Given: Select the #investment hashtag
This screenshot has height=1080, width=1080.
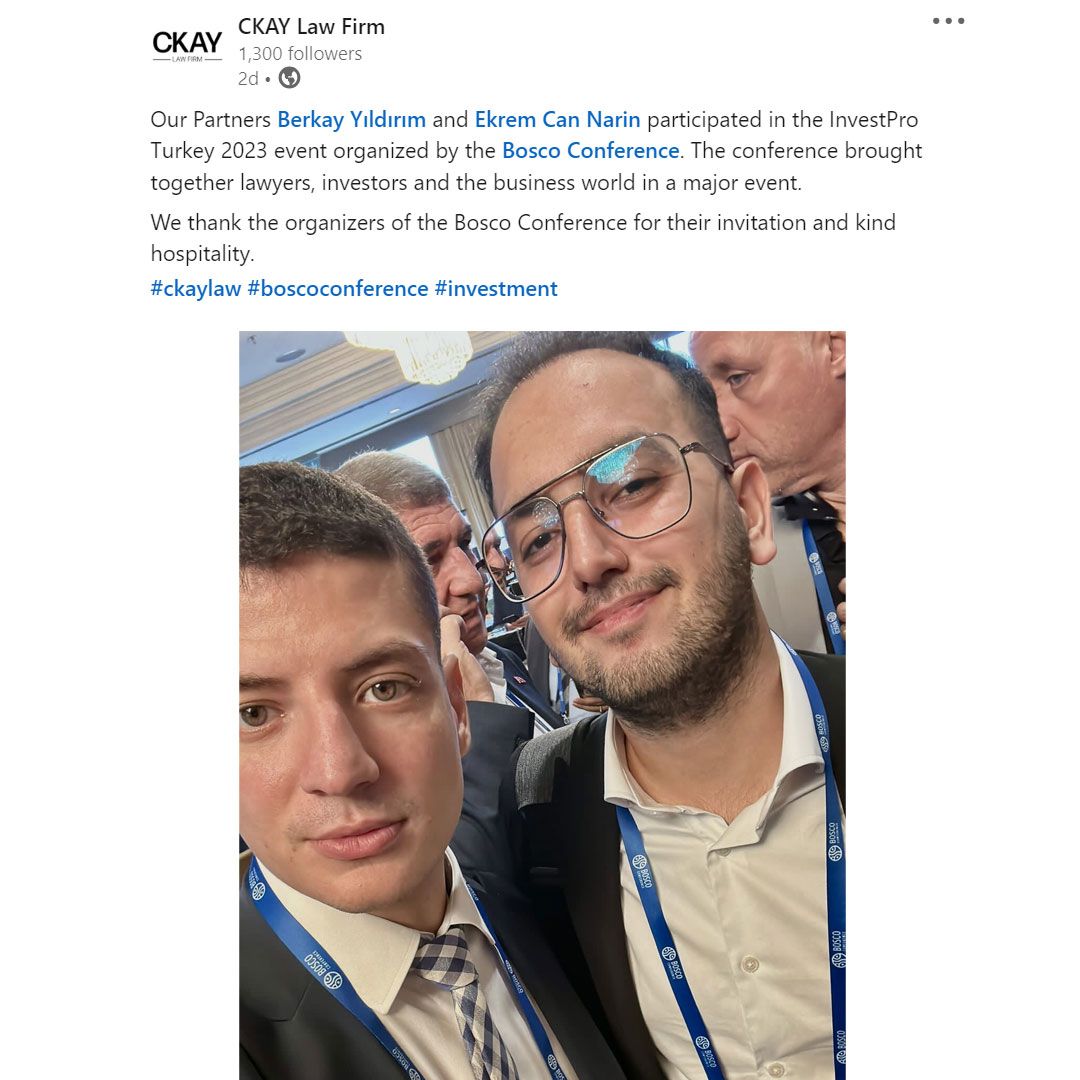Looking at the screenshot, I should click(x=496, y=288).
